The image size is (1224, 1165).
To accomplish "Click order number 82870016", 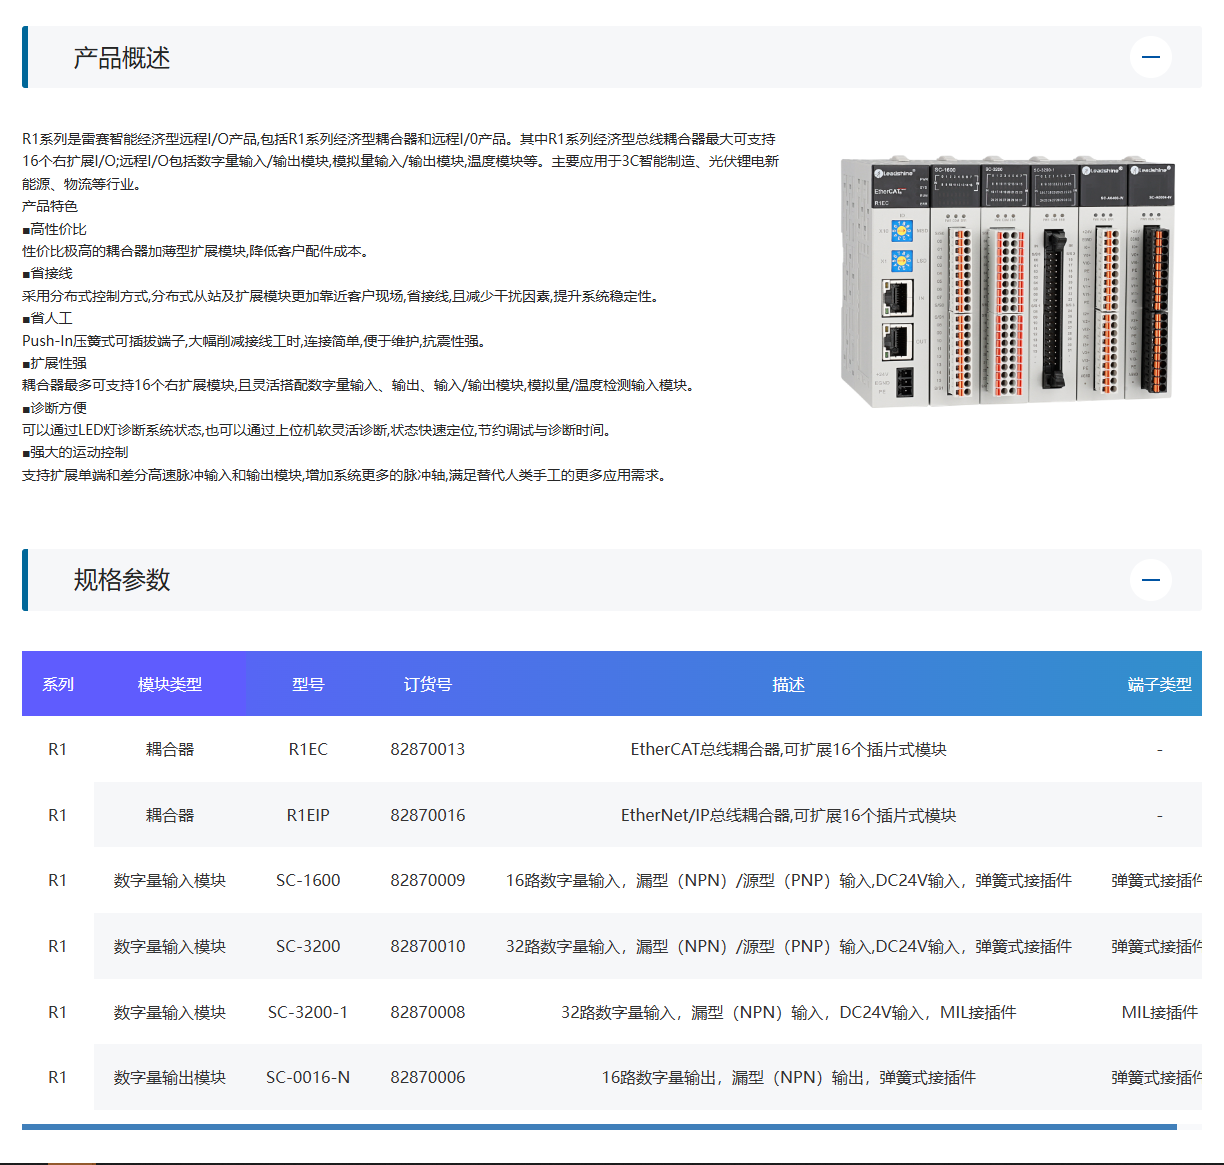I will [x=428, y=815].
